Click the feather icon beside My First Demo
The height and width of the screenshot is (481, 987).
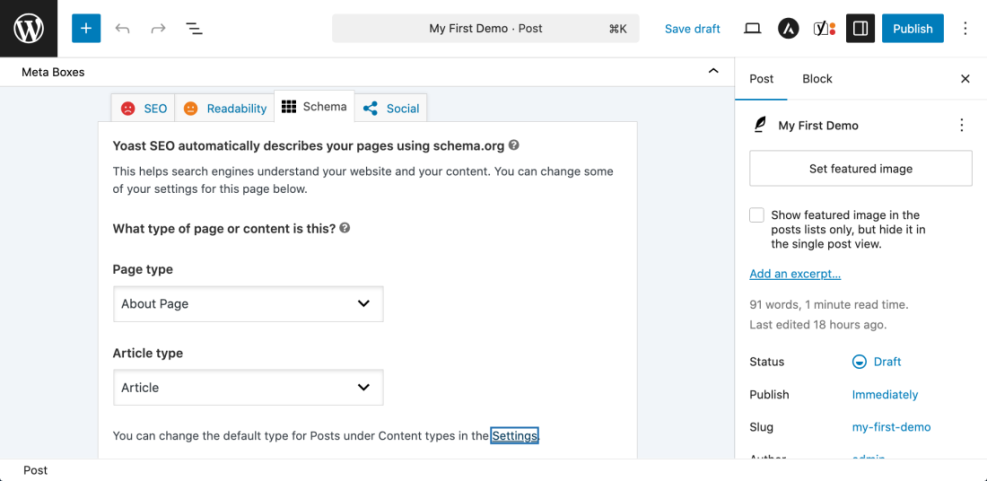pyautogui.click(x=760, y=125)
